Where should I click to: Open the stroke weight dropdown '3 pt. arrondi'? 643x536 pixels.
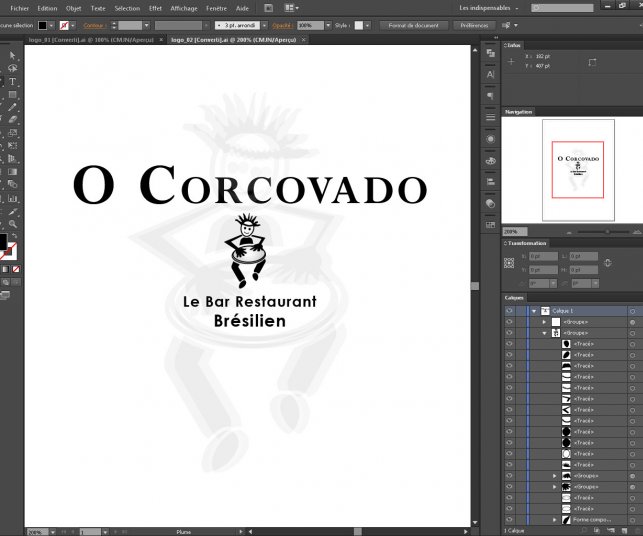[x=240, y=24]
